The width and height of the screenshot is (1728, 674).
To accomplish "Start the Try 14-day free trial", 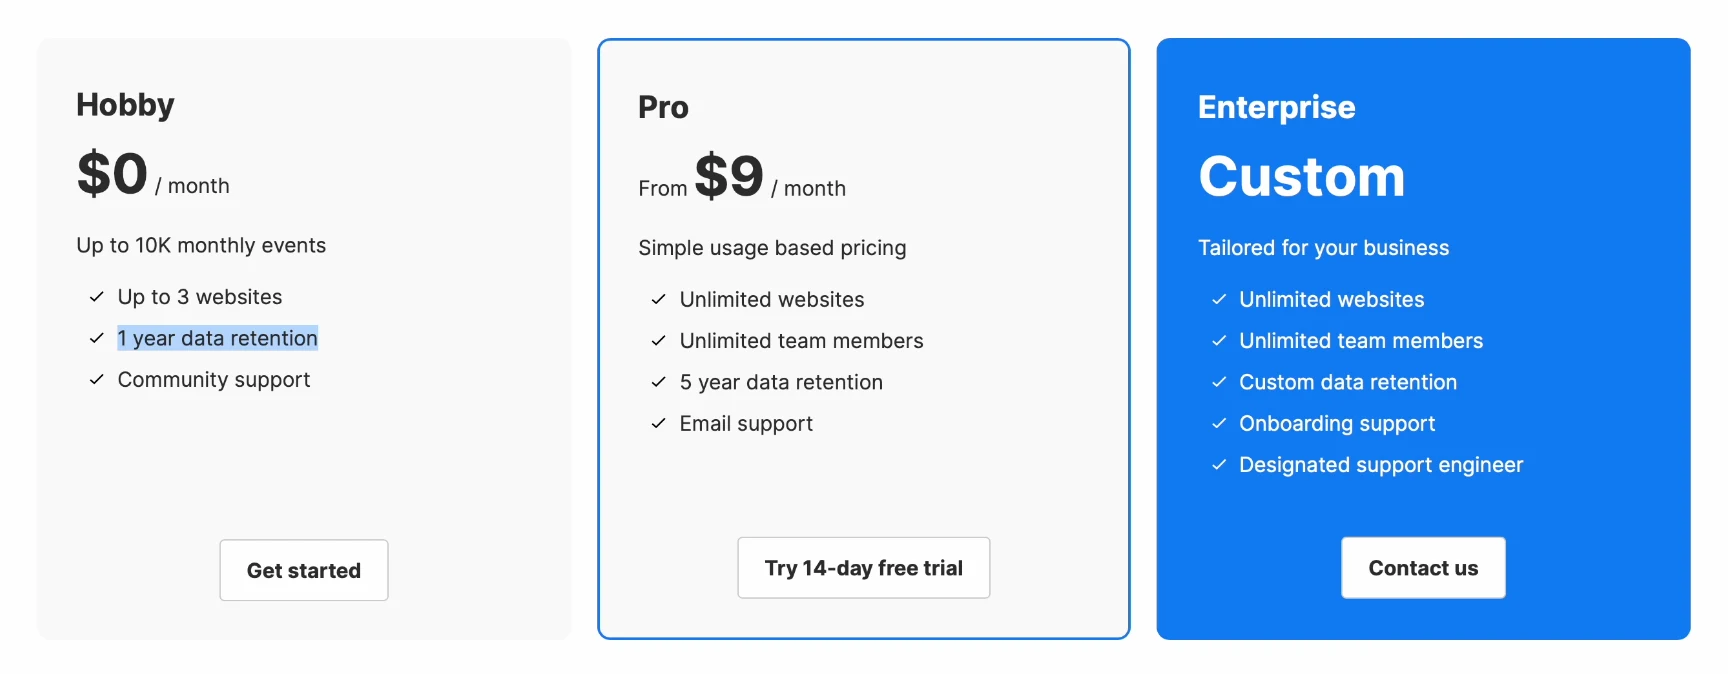I will point(864,568).
